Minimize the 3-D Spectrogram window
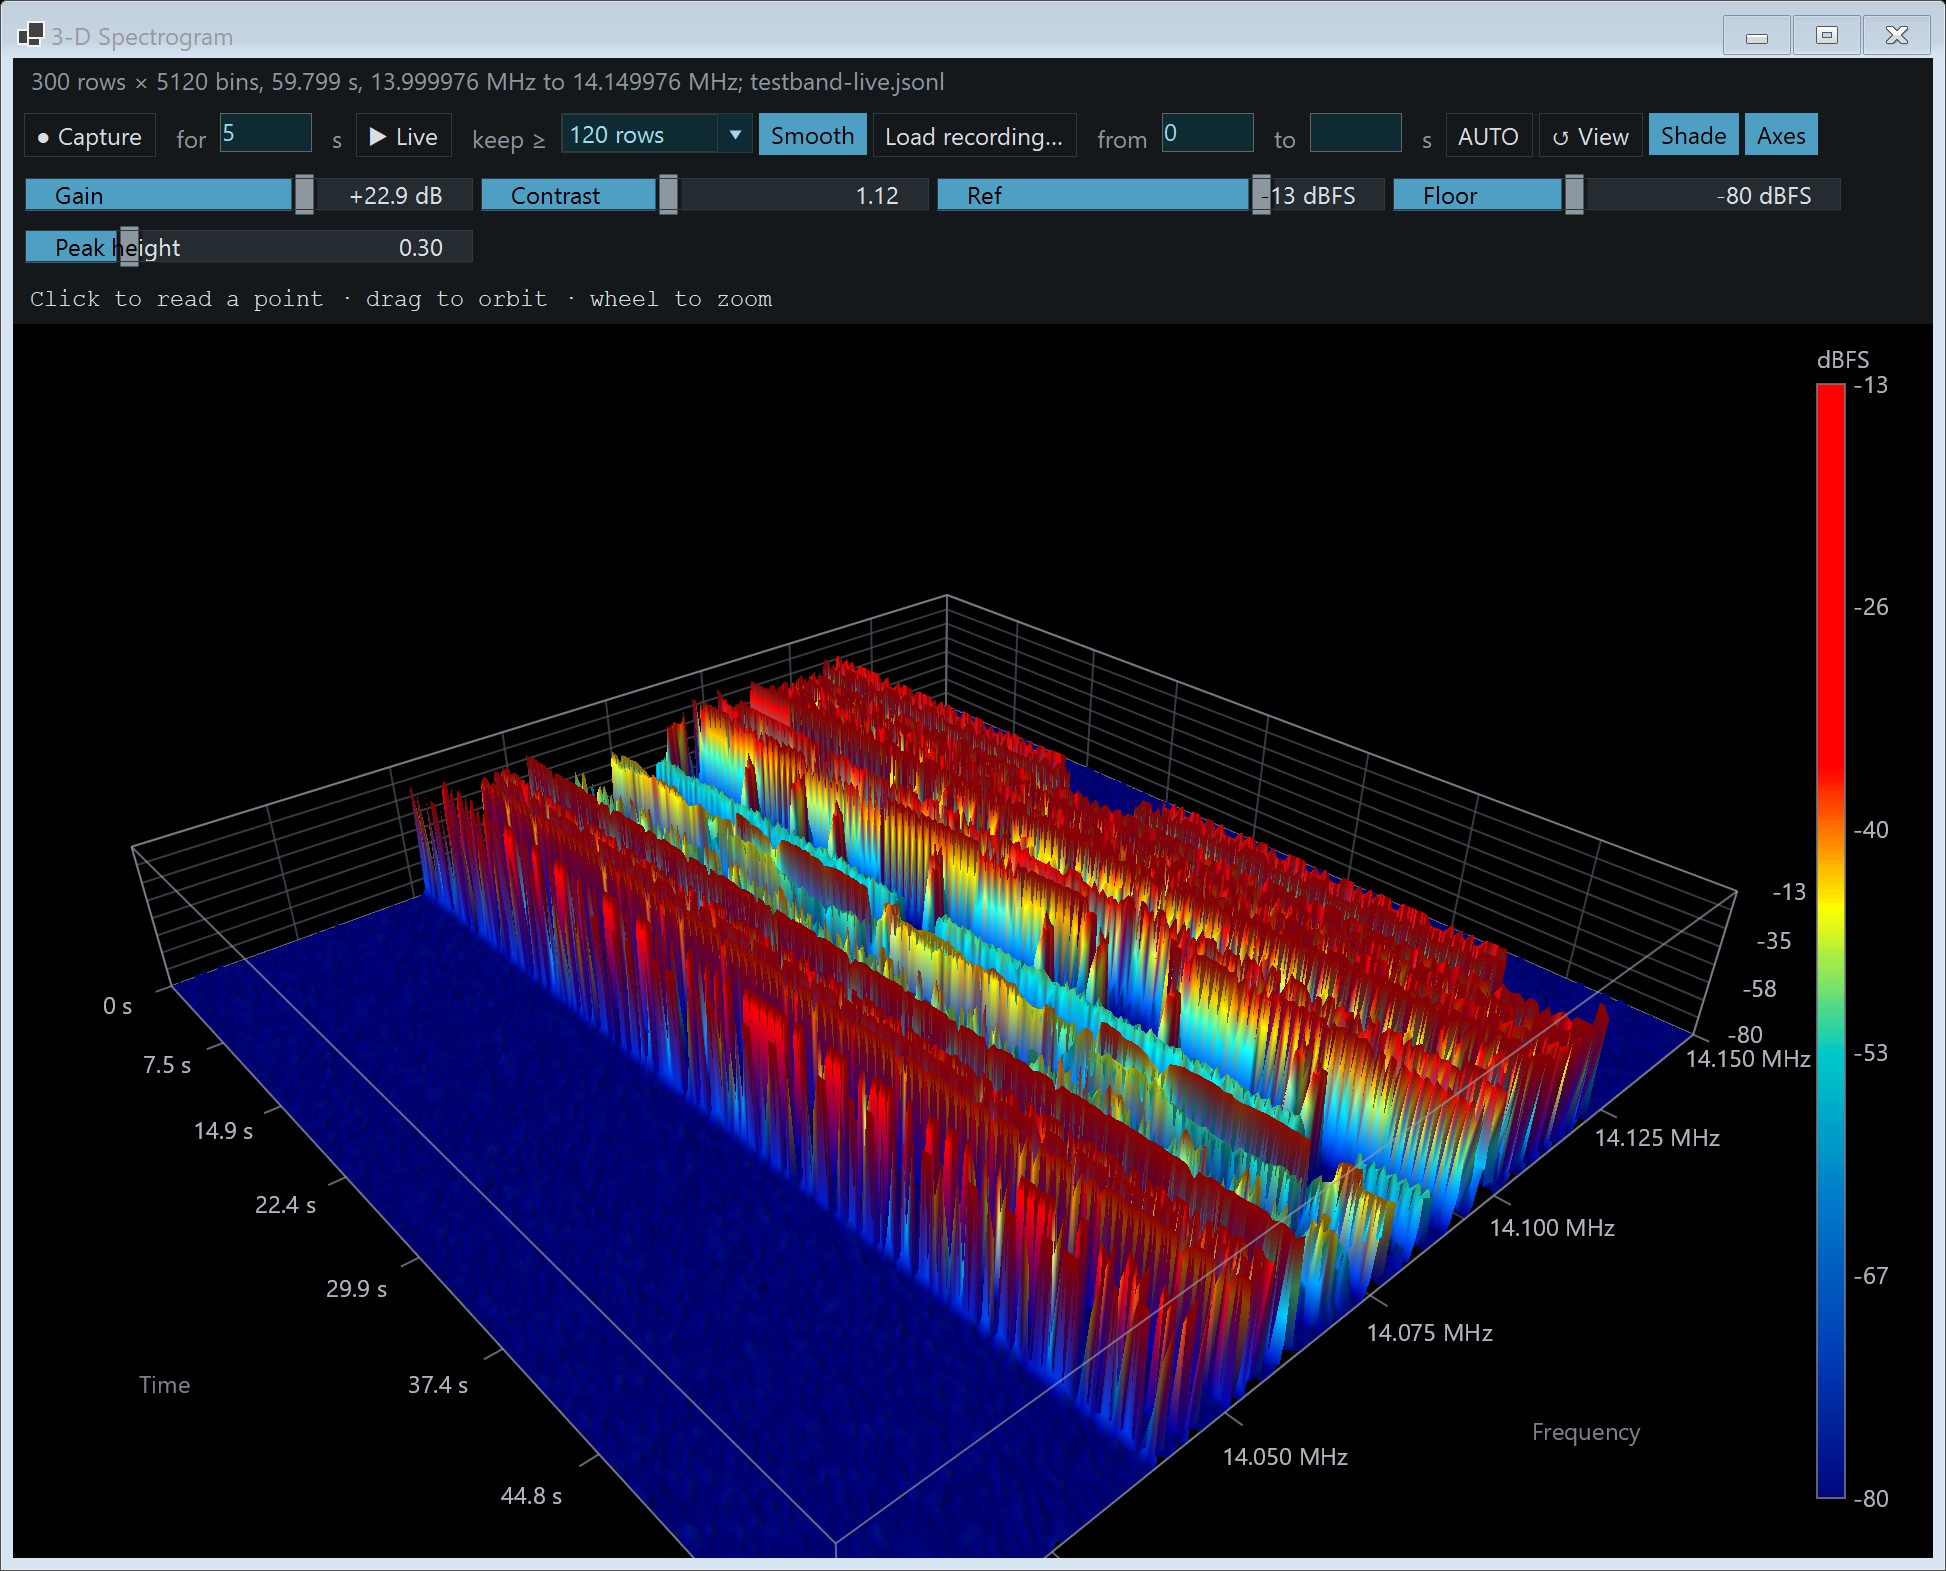The height and width of the screenshot is (1571, 1946). point(1757,36)
